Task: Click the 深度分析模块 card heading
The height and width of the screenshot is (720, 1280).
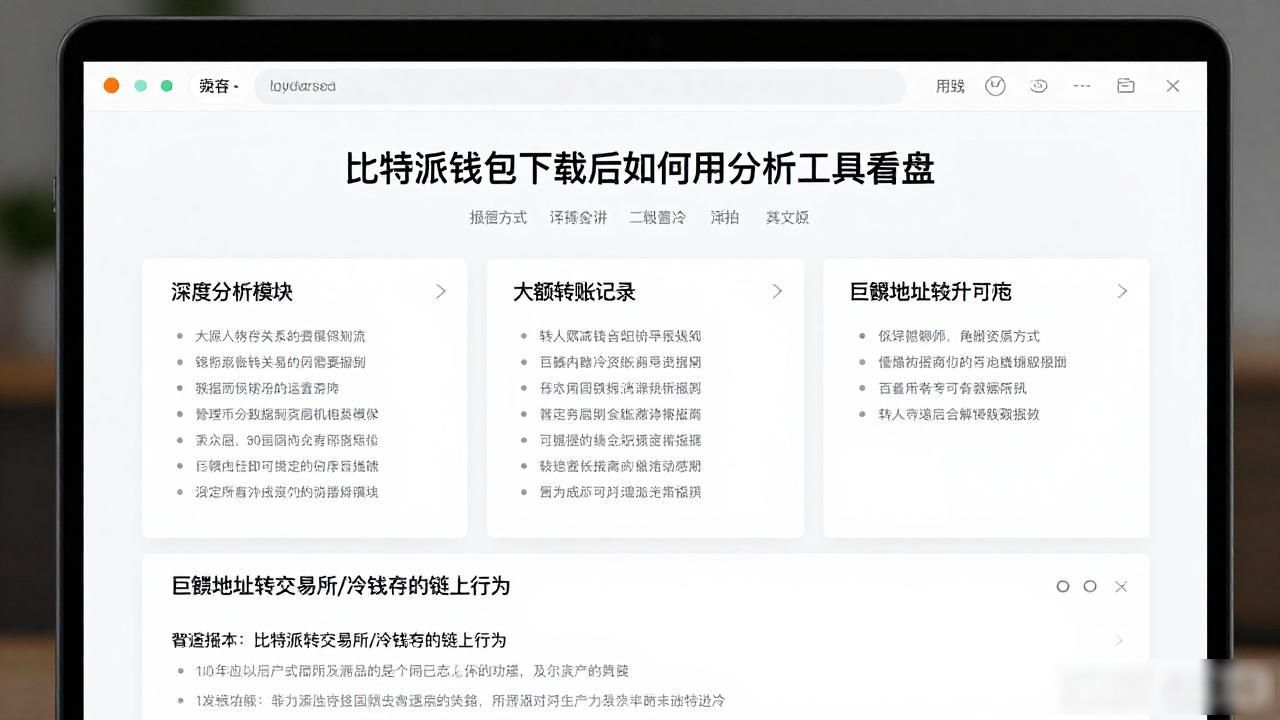Action: click(232, 292)
